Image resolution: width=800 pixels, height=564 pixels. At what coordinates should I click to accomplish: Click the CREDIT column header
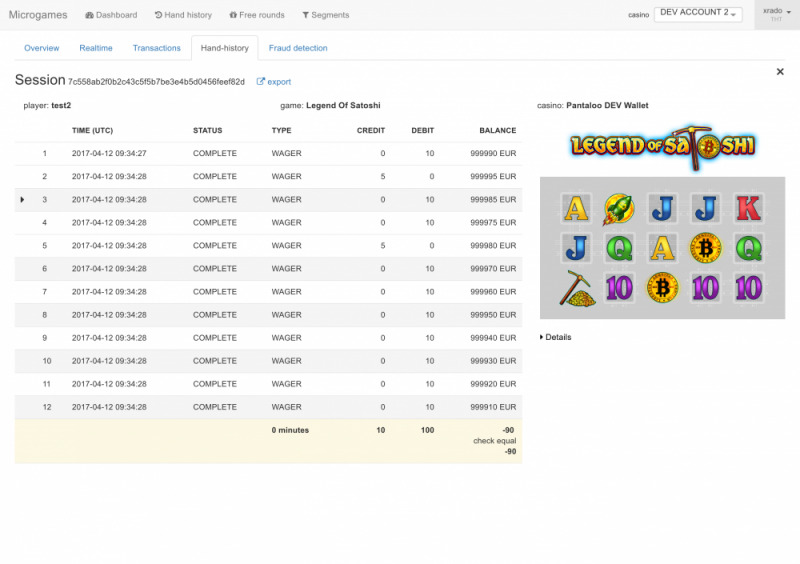pyautogui.click(x=370, y=130)
